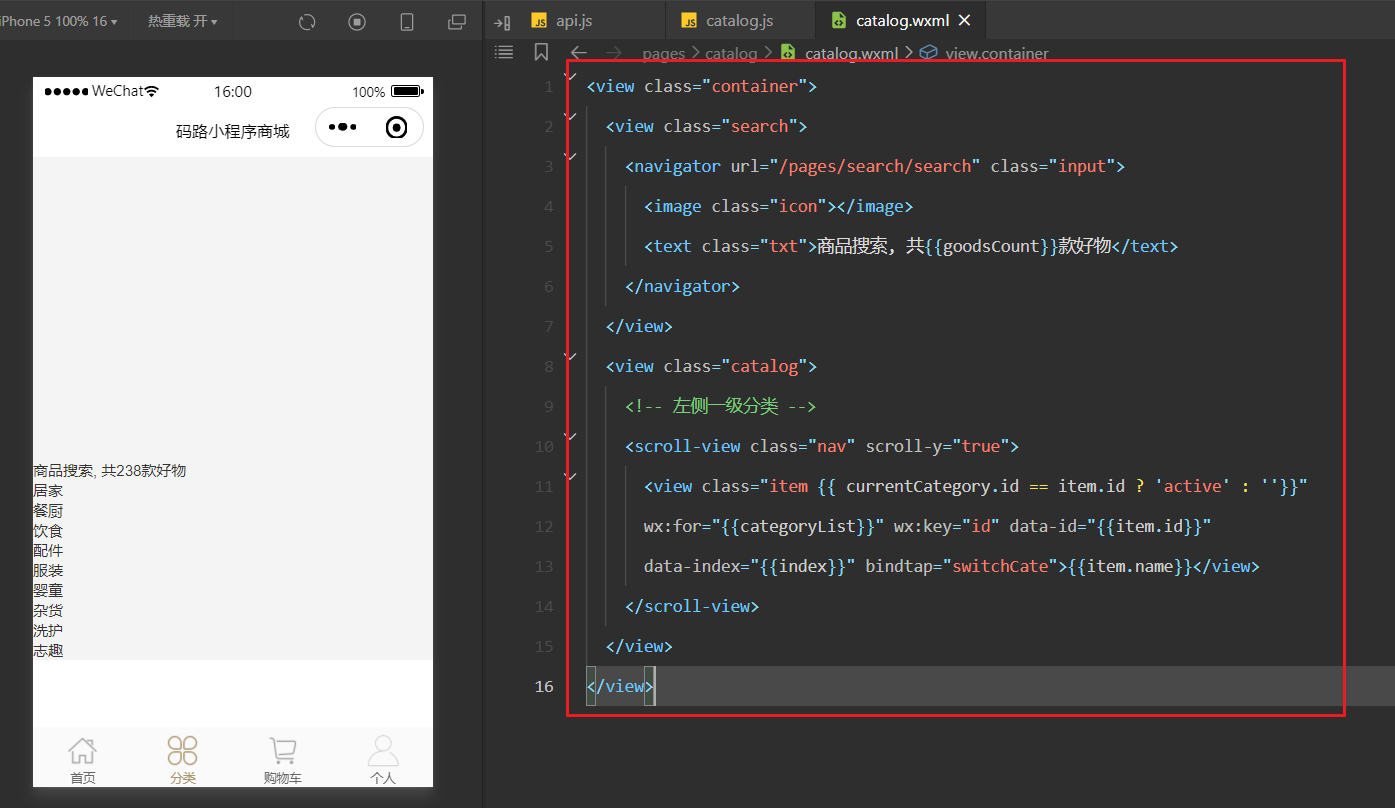The height and width of the screenshot is (808, 1395).
Task: Click the outline list icon in breadcrumb bar
Action: (x=504, y=52)
